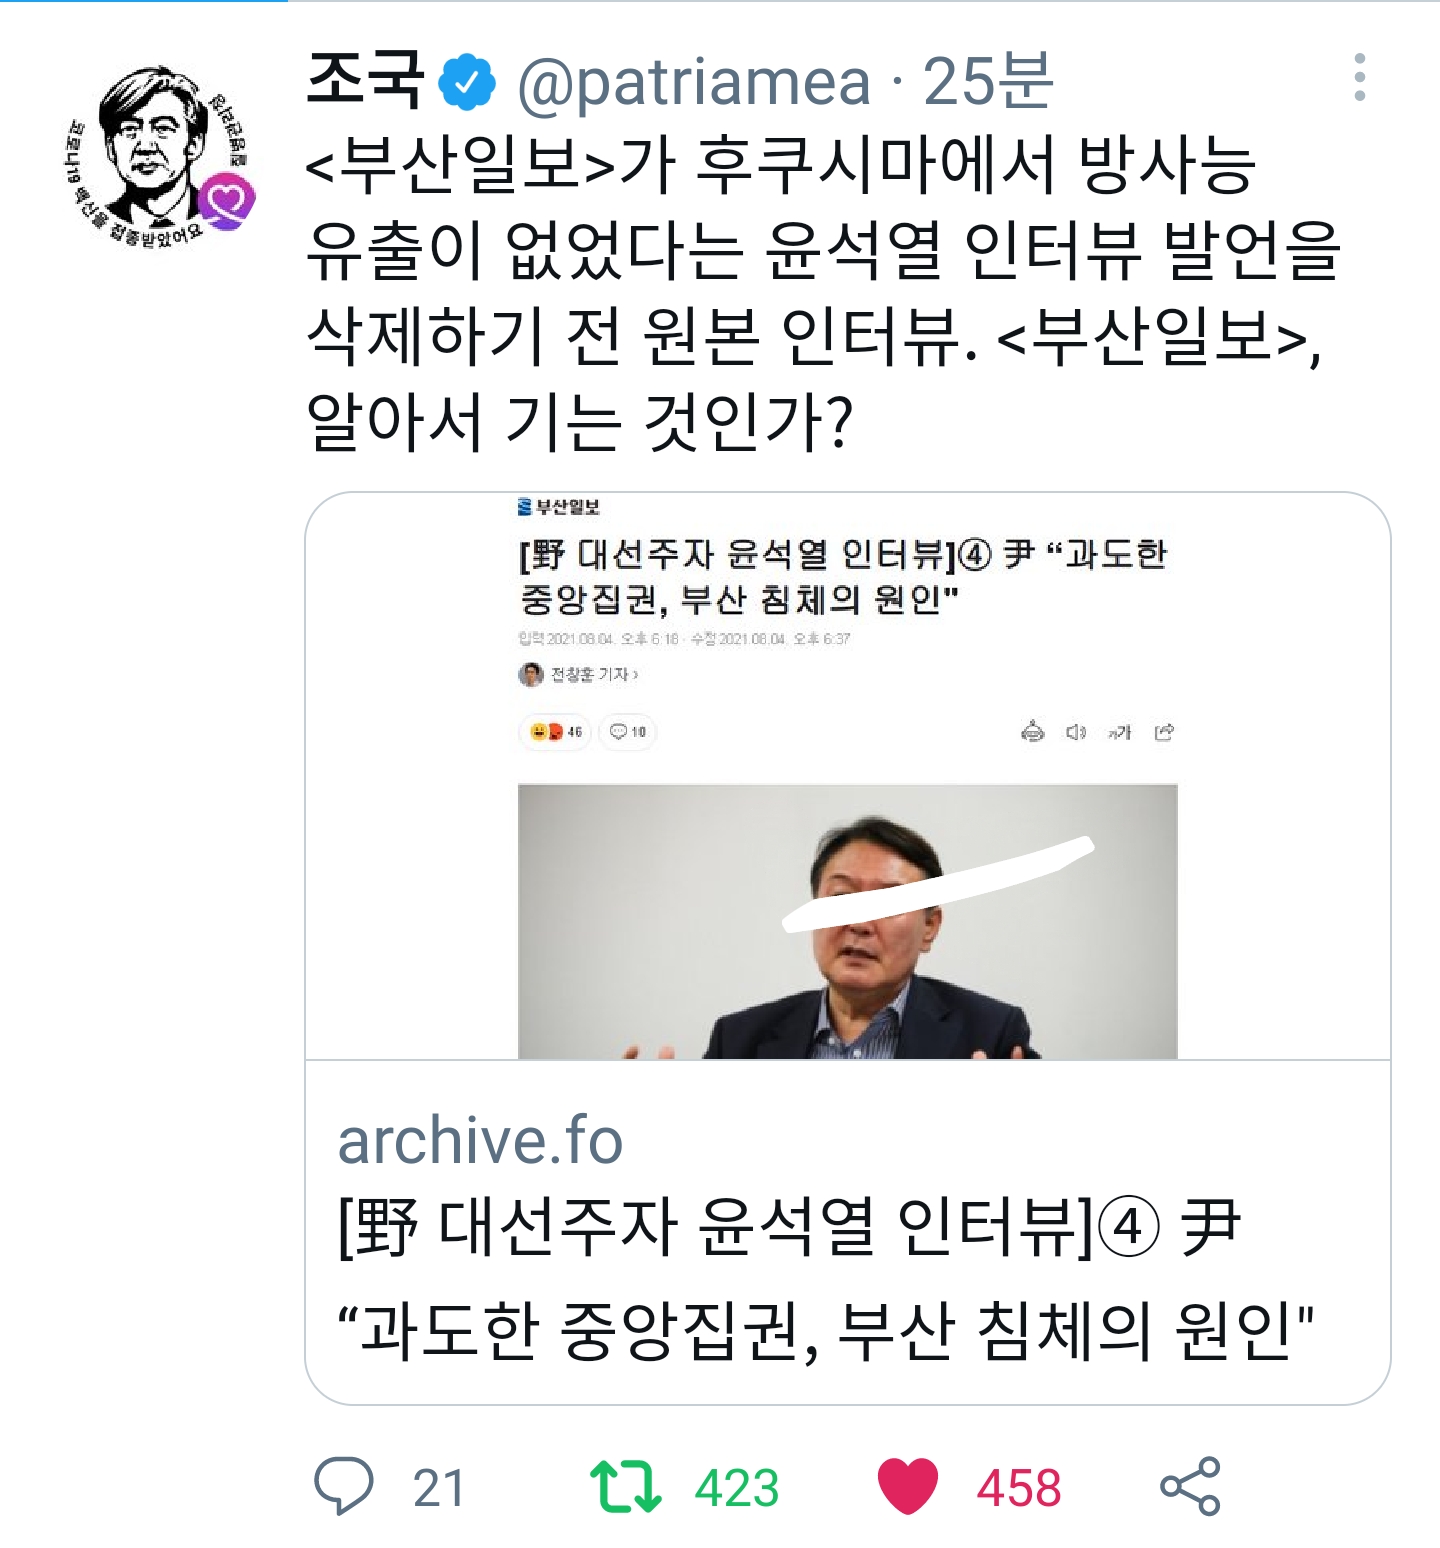Click the blue verified badge next to 조국
This screenshot has height=1548, width=1440.
click(467, 83)
